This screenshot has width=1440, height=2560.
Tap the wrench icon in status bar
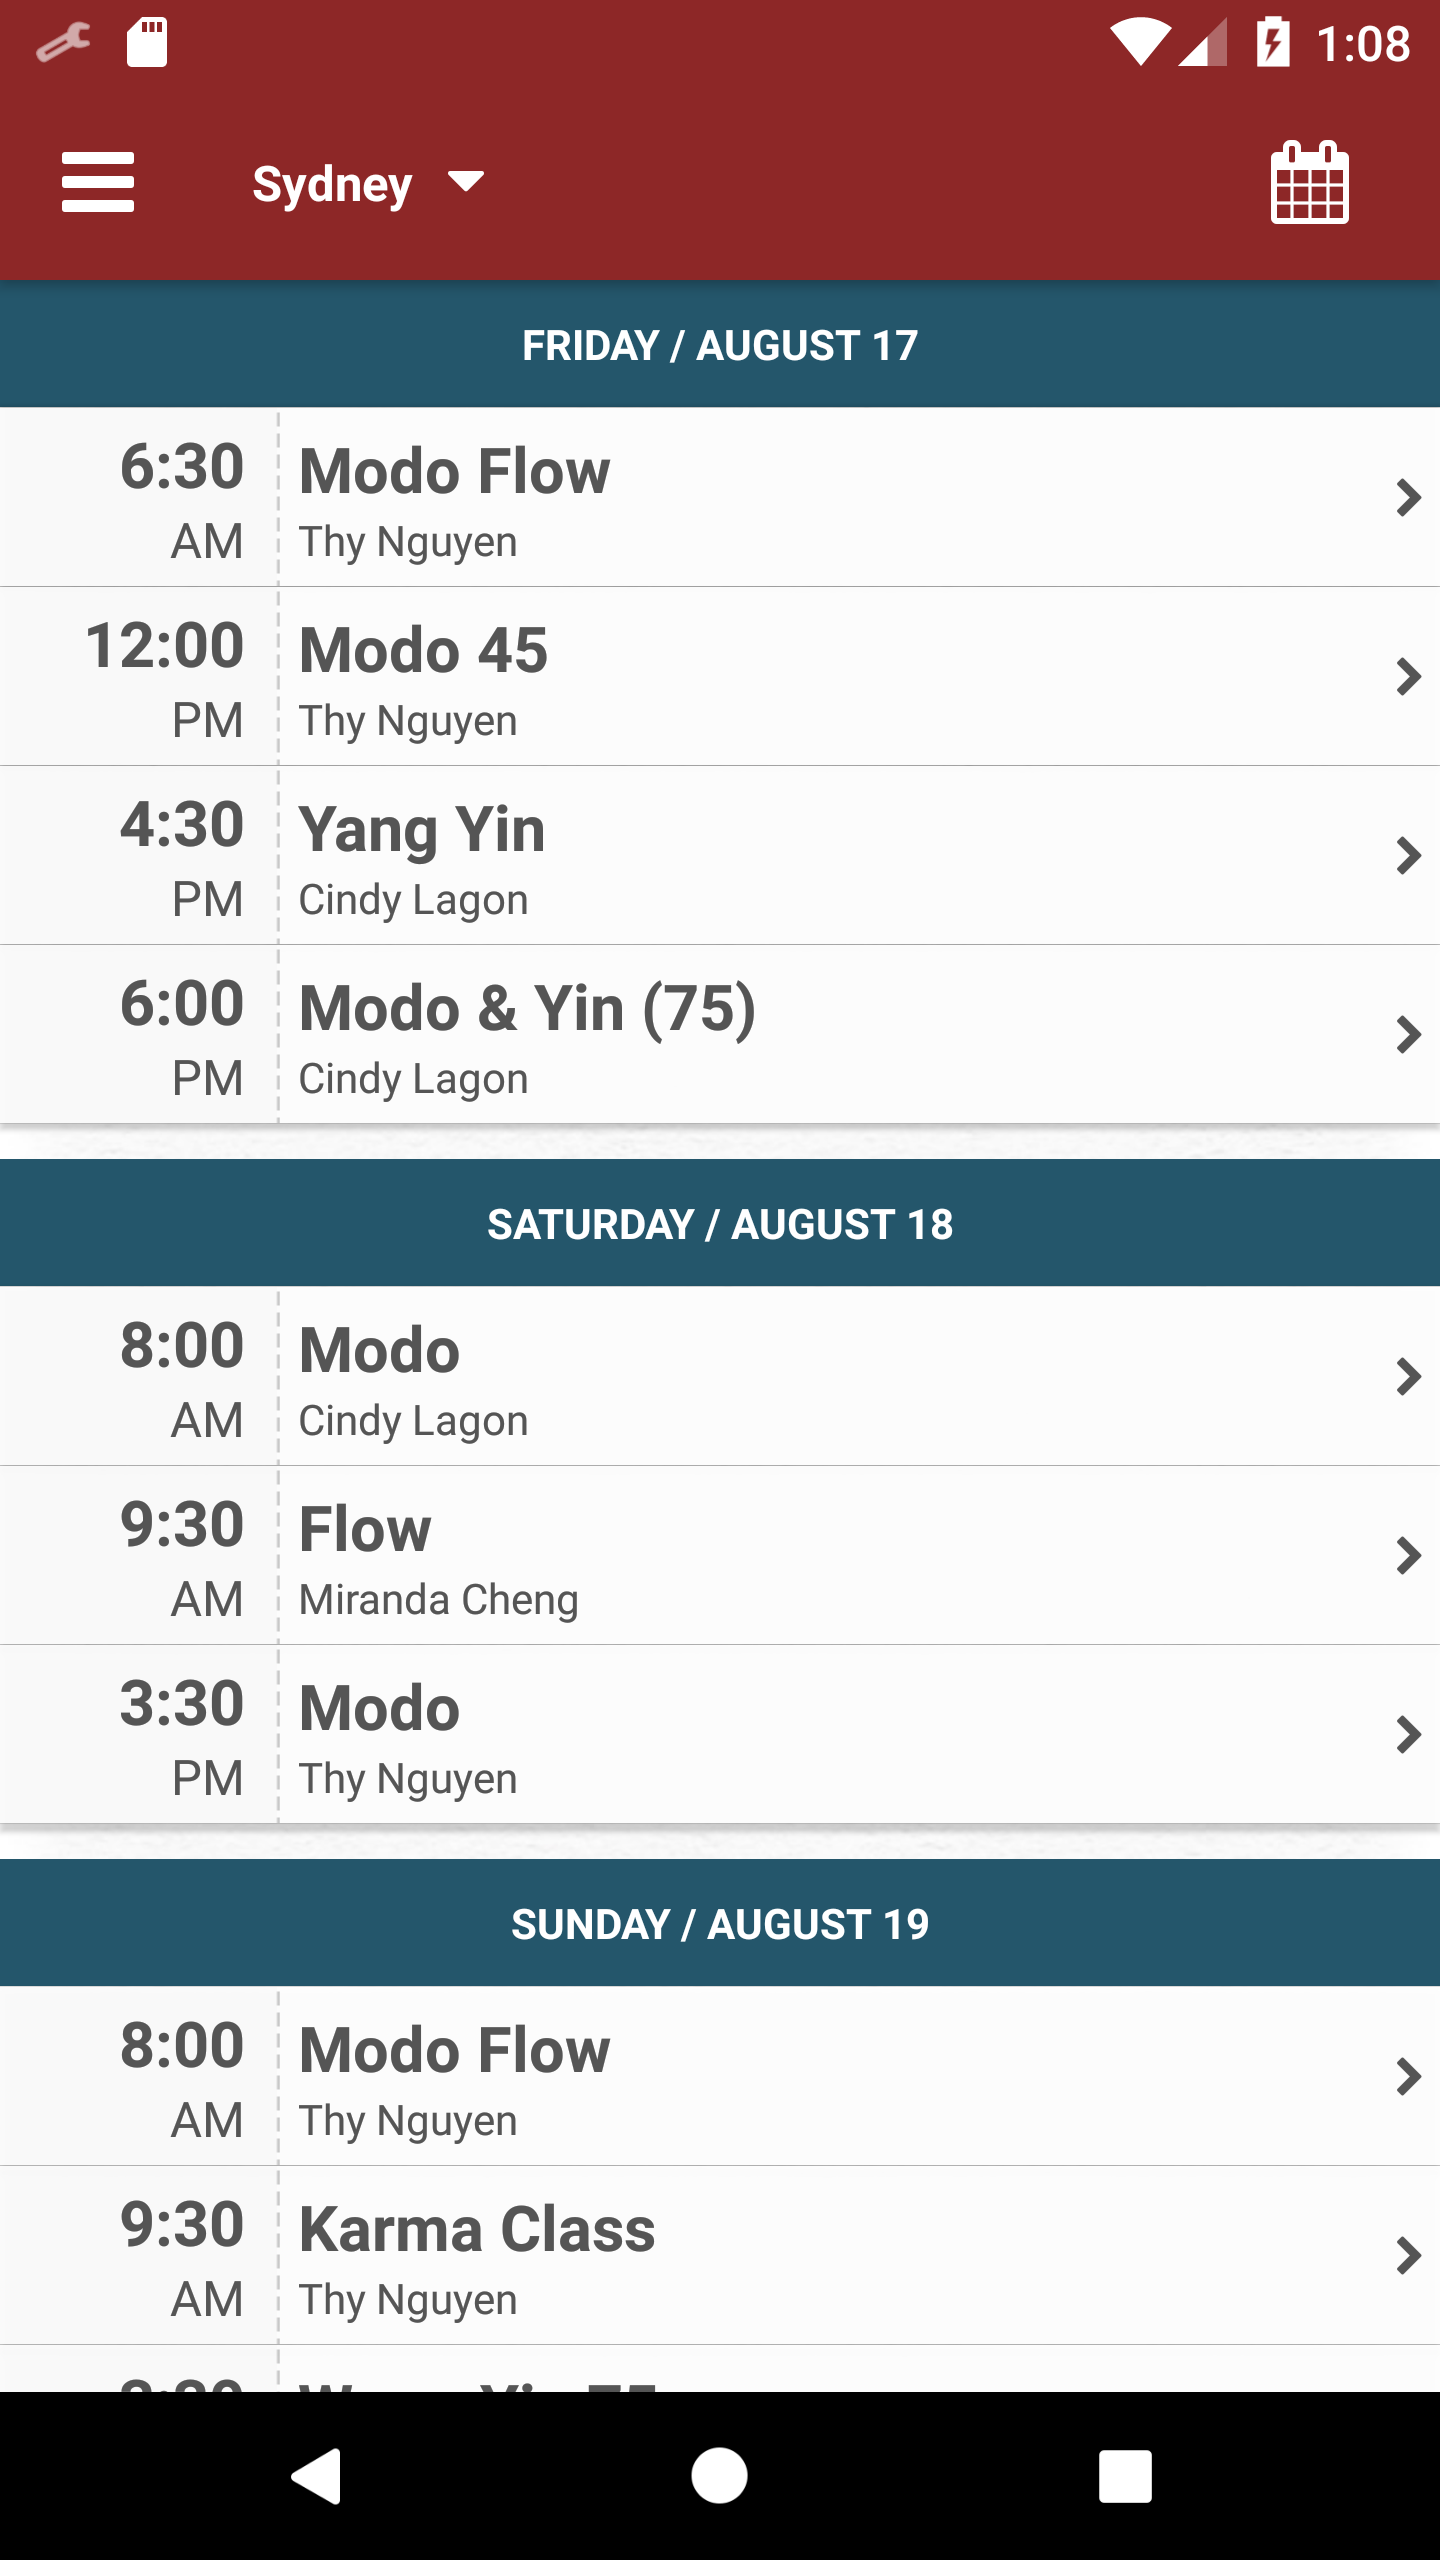click(63, 44)
